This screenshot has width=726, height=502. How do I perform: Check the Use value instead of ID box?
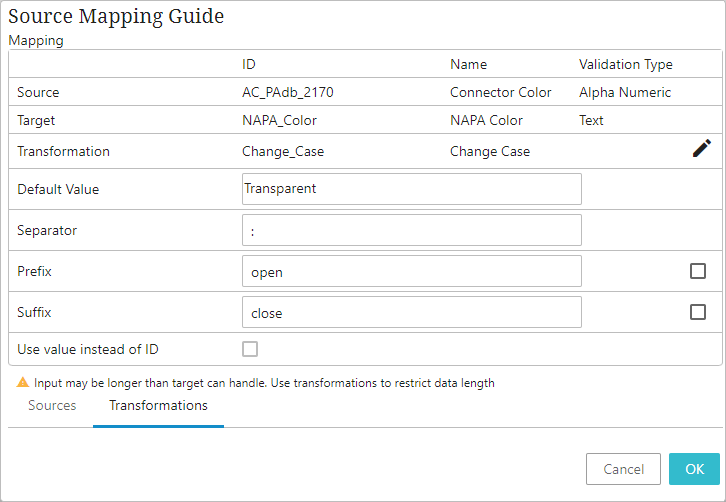250,349
